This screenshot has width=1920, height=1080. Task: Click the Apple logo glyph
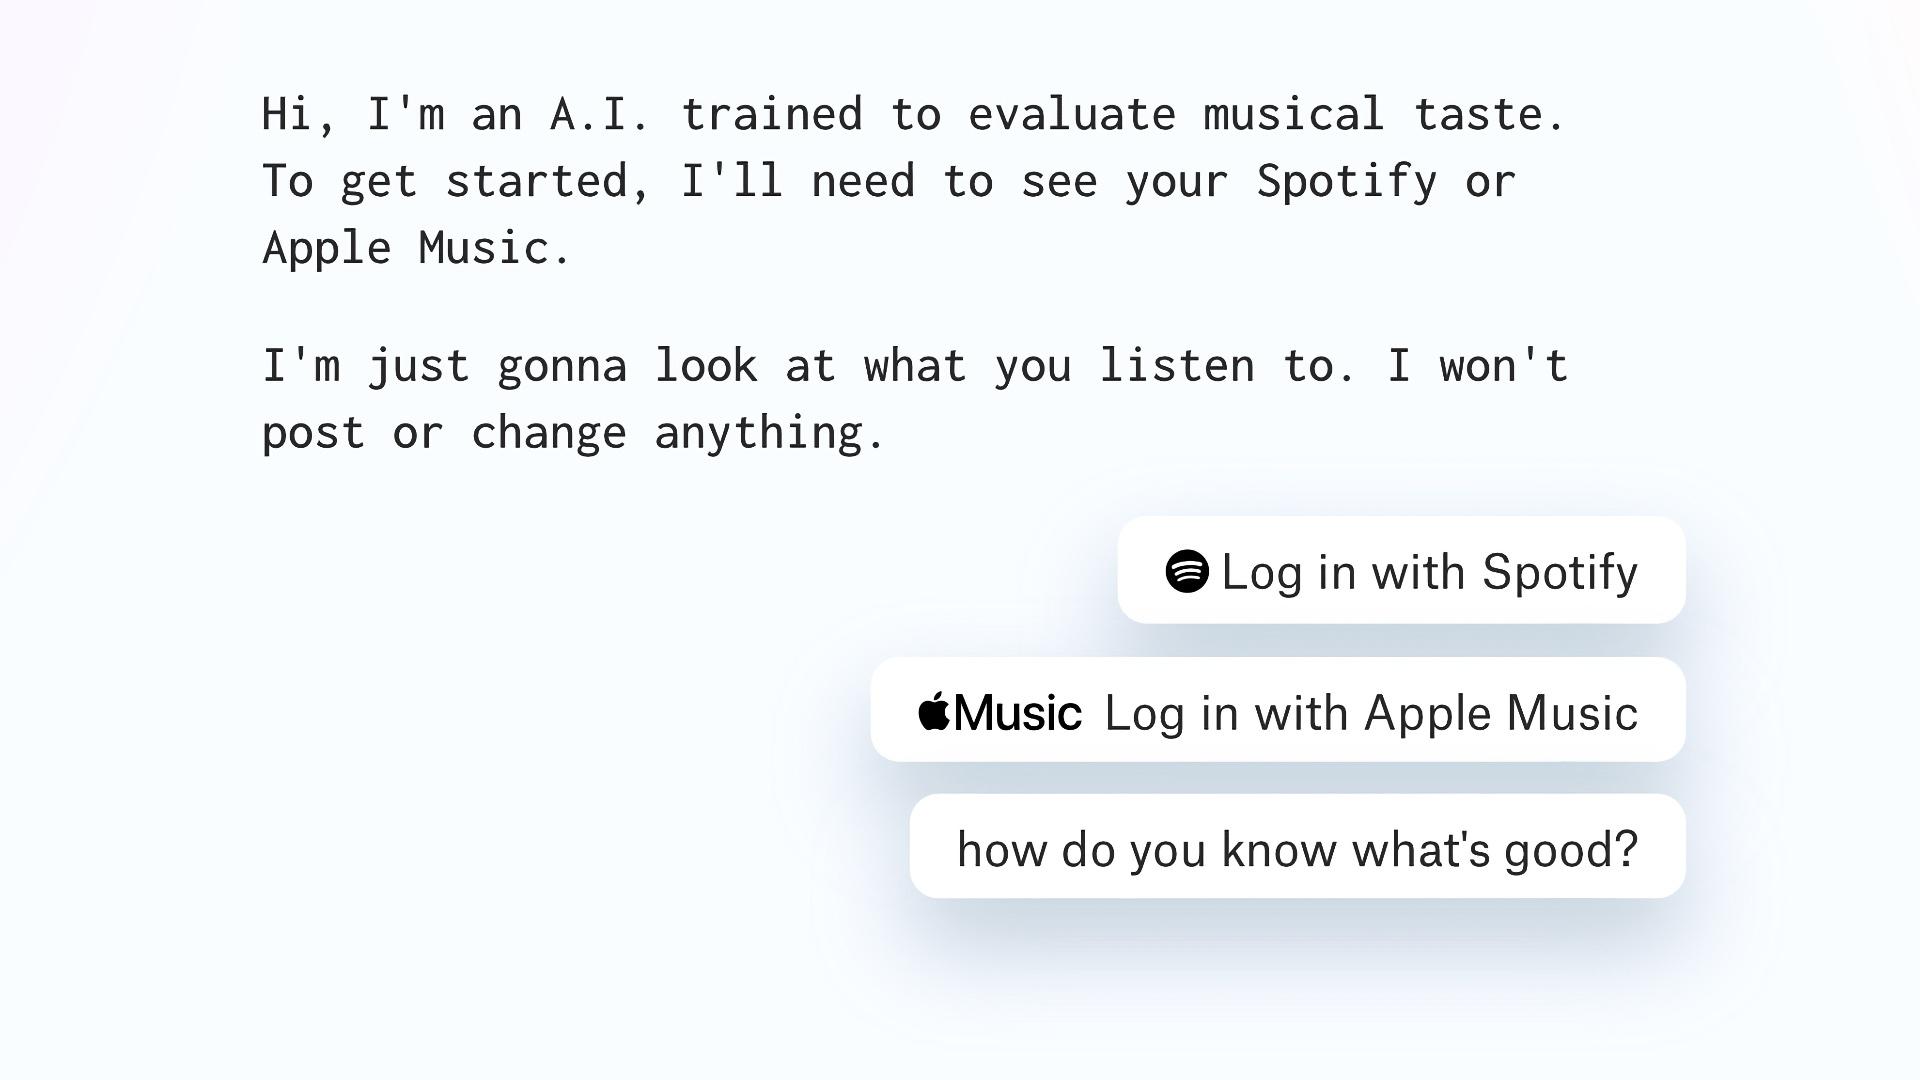(x=934, y=711)
